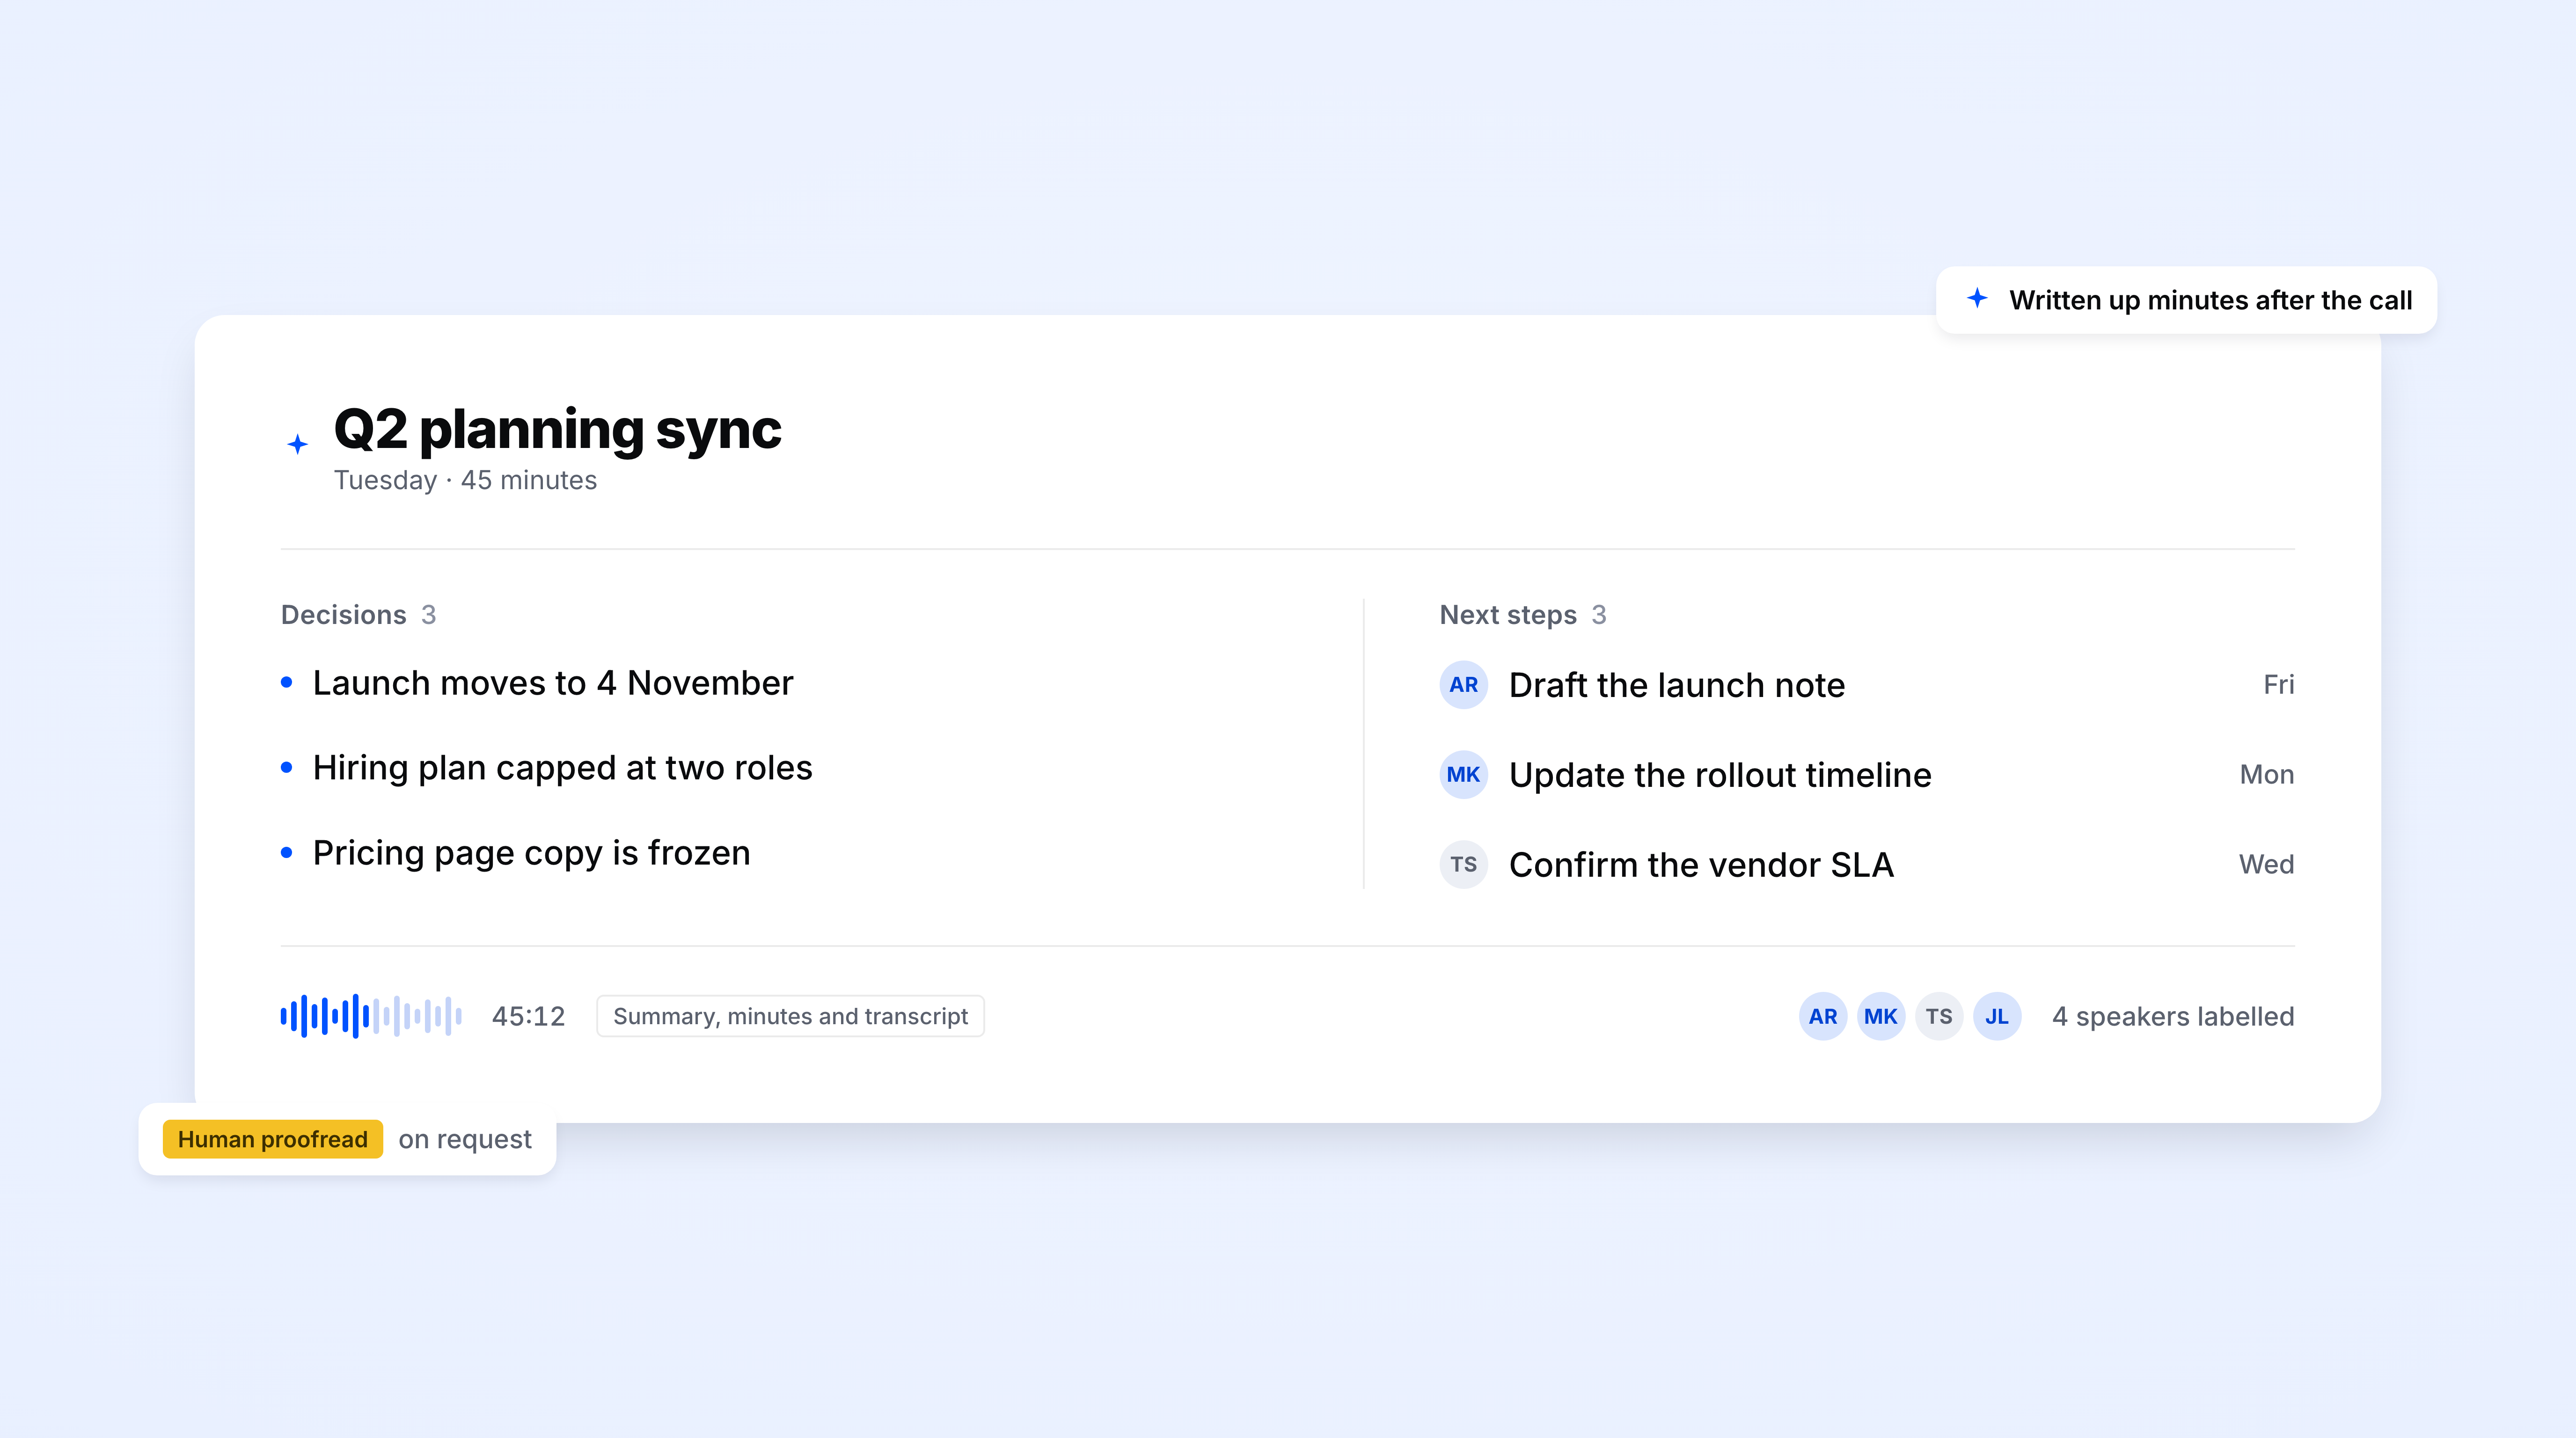
Task: Click the "Next steps" section heading
Action: point(1508,615)
